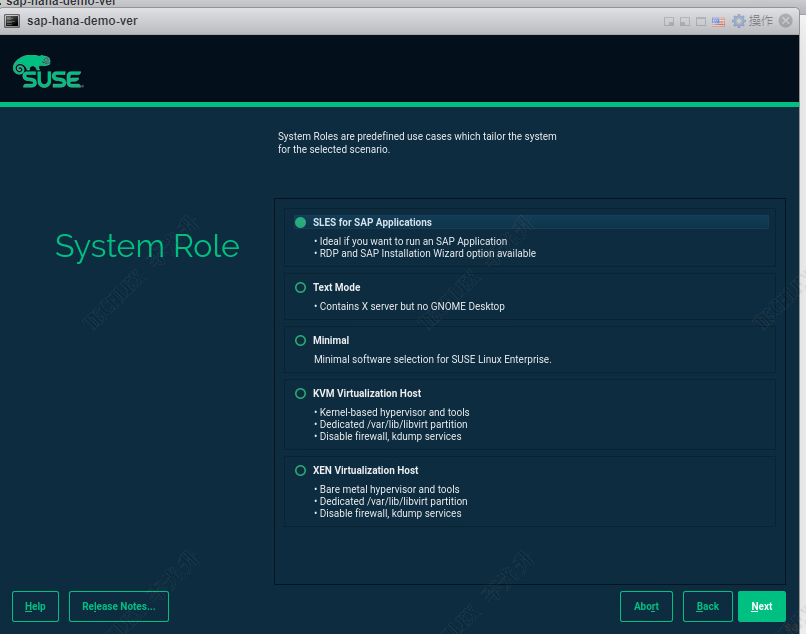
Task: Open the gear settings icon in the title bar
Action: (x=739, y=21)
